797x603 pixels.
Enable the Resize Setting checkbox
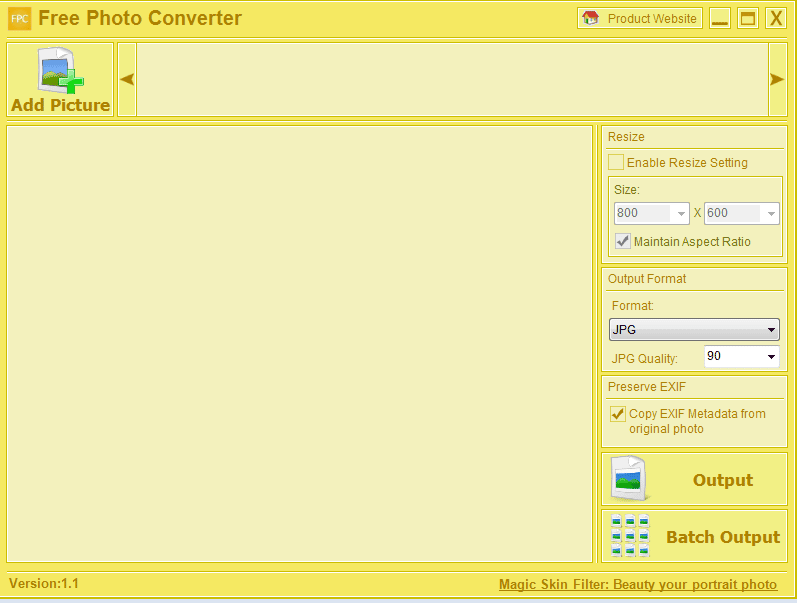616,162
